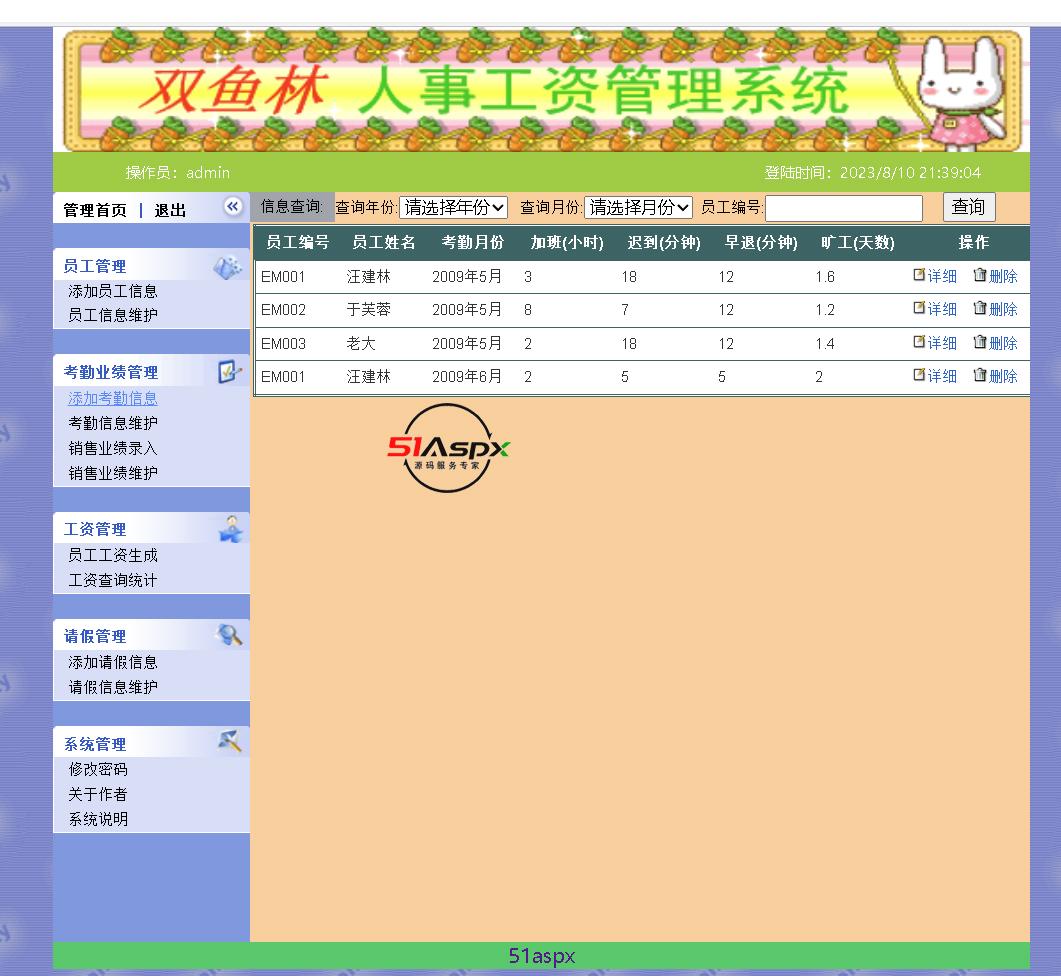The height and width of the screenshot is (976, 1061).
Task: Click 工资管理 section header
Action: coord(95,529)
